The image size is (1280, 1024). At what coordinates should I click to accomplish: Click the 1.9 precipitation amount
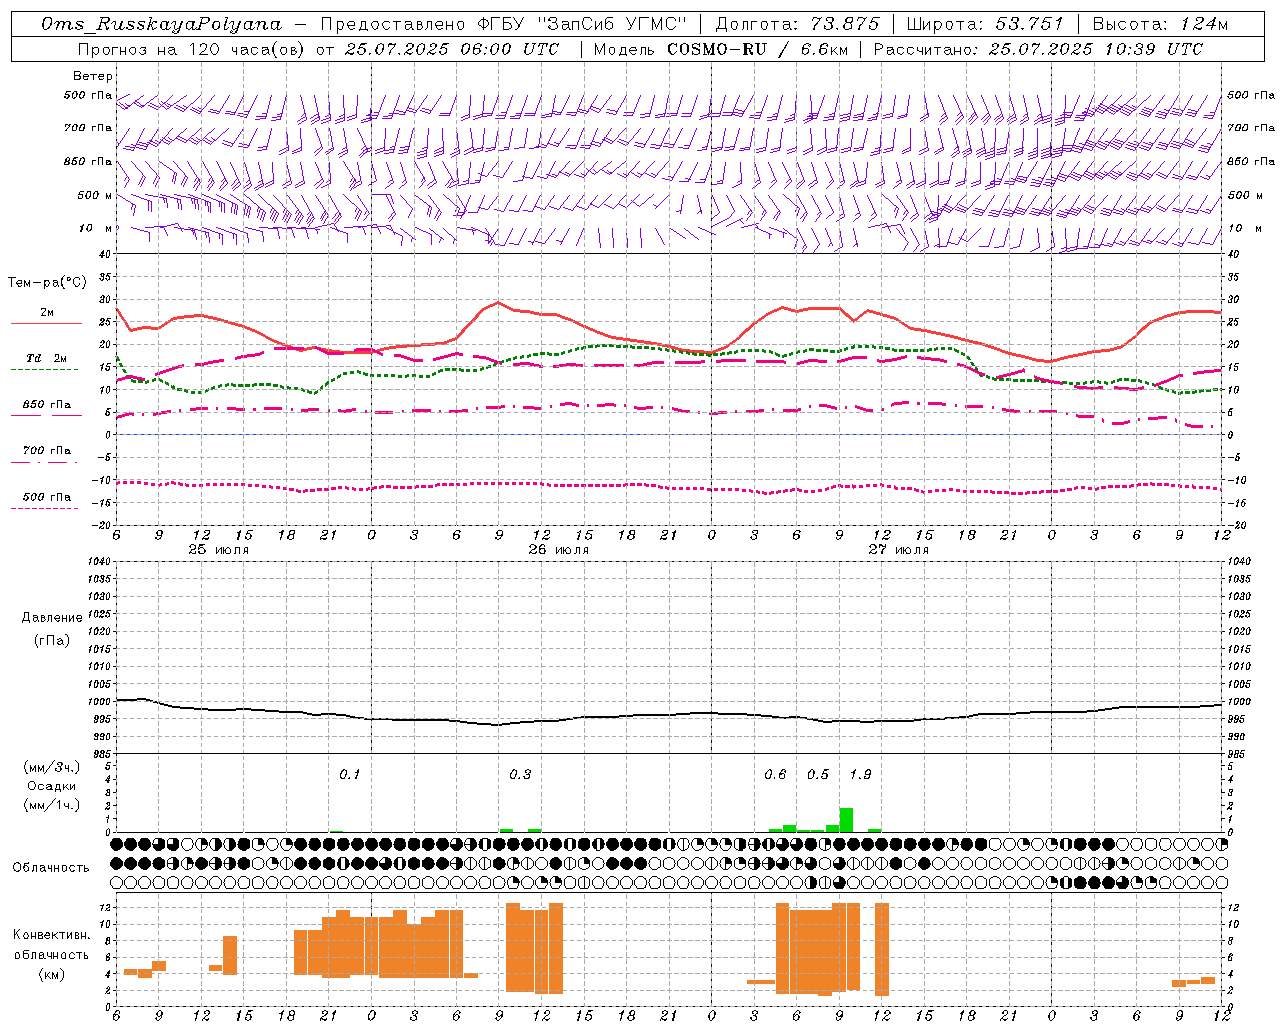click(x=860, y=775)
